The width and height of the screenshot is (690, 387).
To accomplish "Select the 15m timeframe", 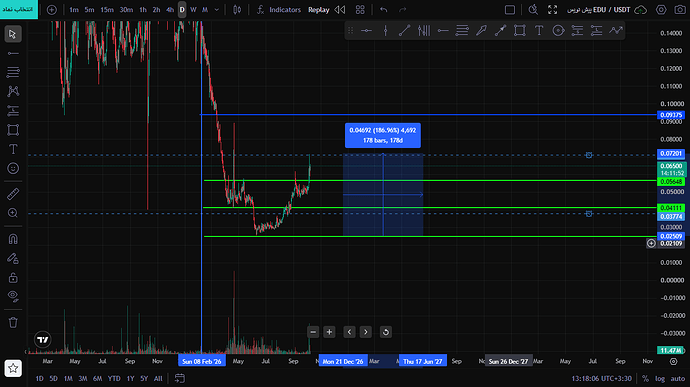I will click(x=106, y=10).
